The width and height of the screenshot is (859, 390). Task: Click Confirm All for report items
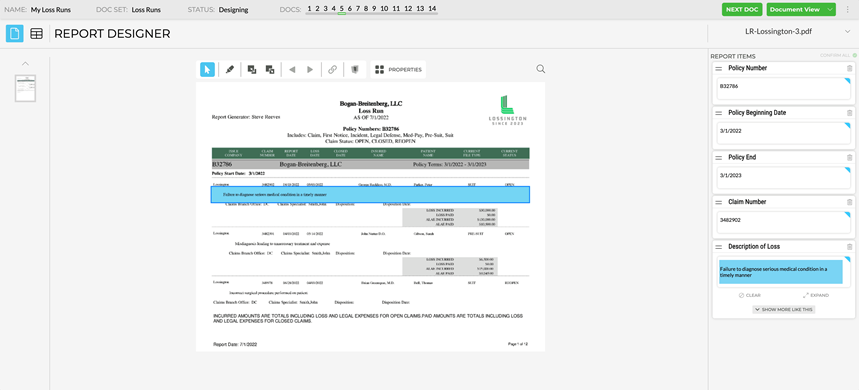point(838,55)
